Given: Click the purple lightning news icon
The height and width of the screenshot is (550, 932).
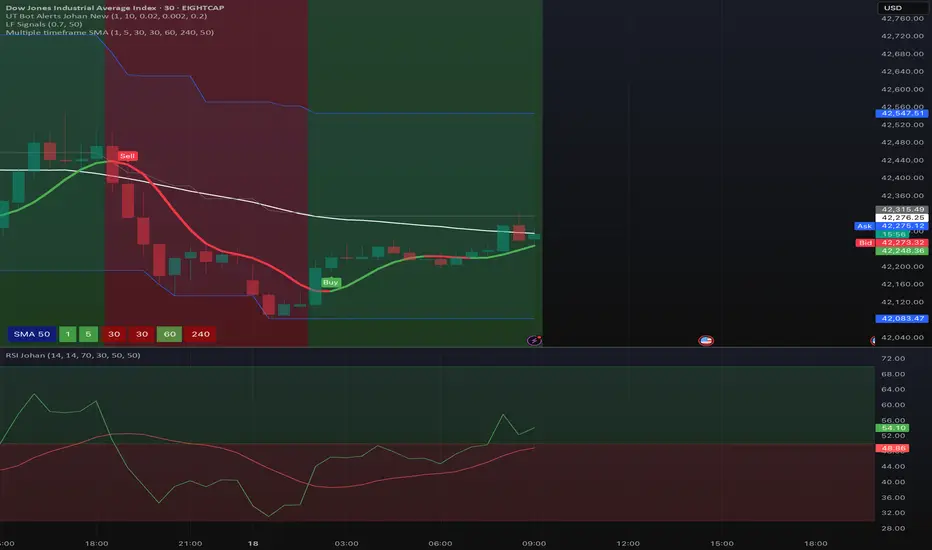Looking at the screenshot, I should [534, 340].
